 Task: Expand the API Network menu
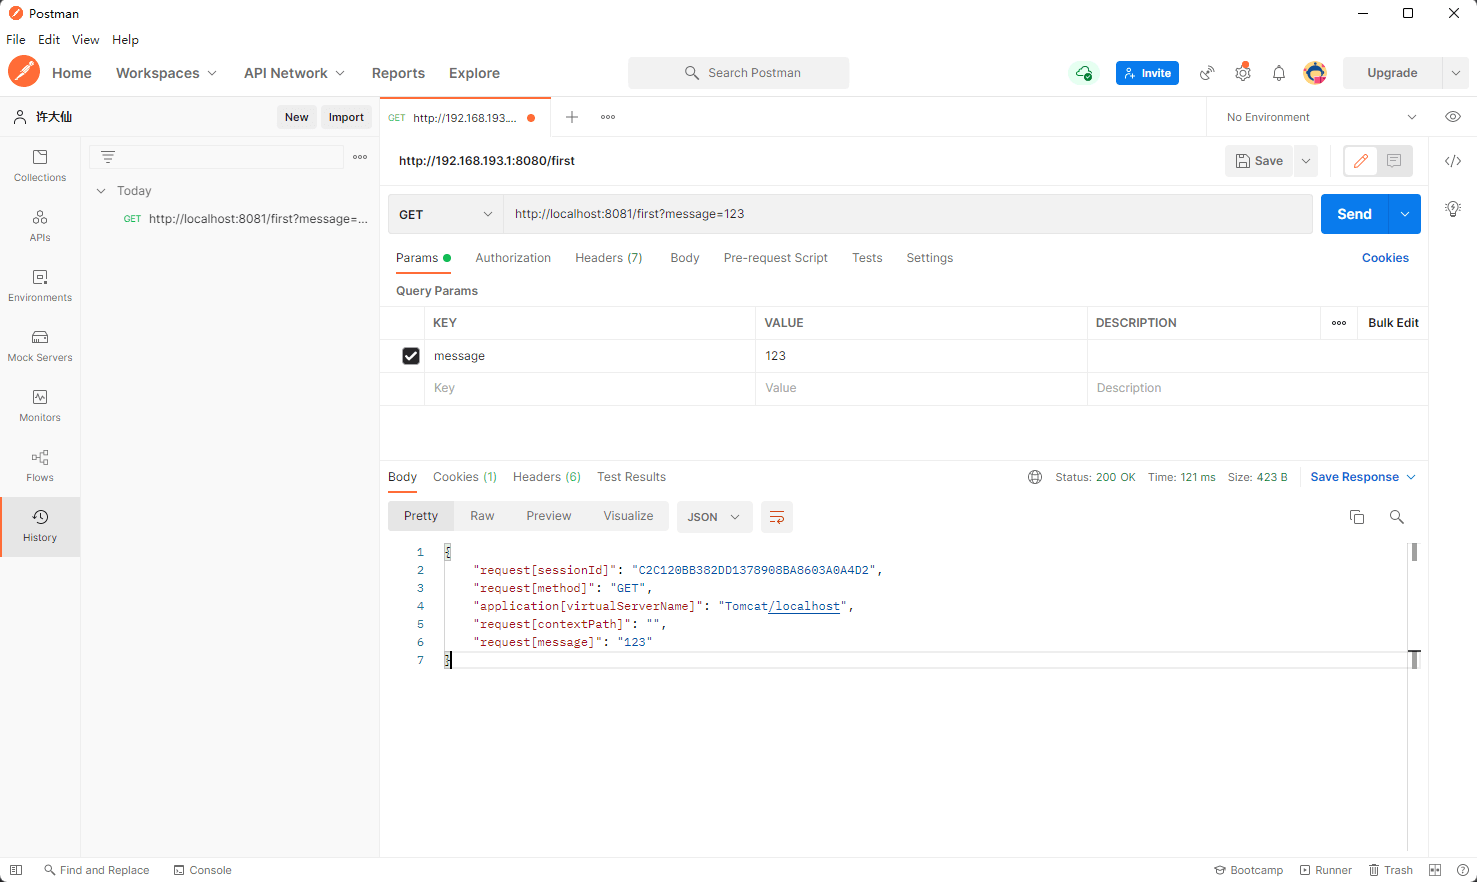(294, 73)
